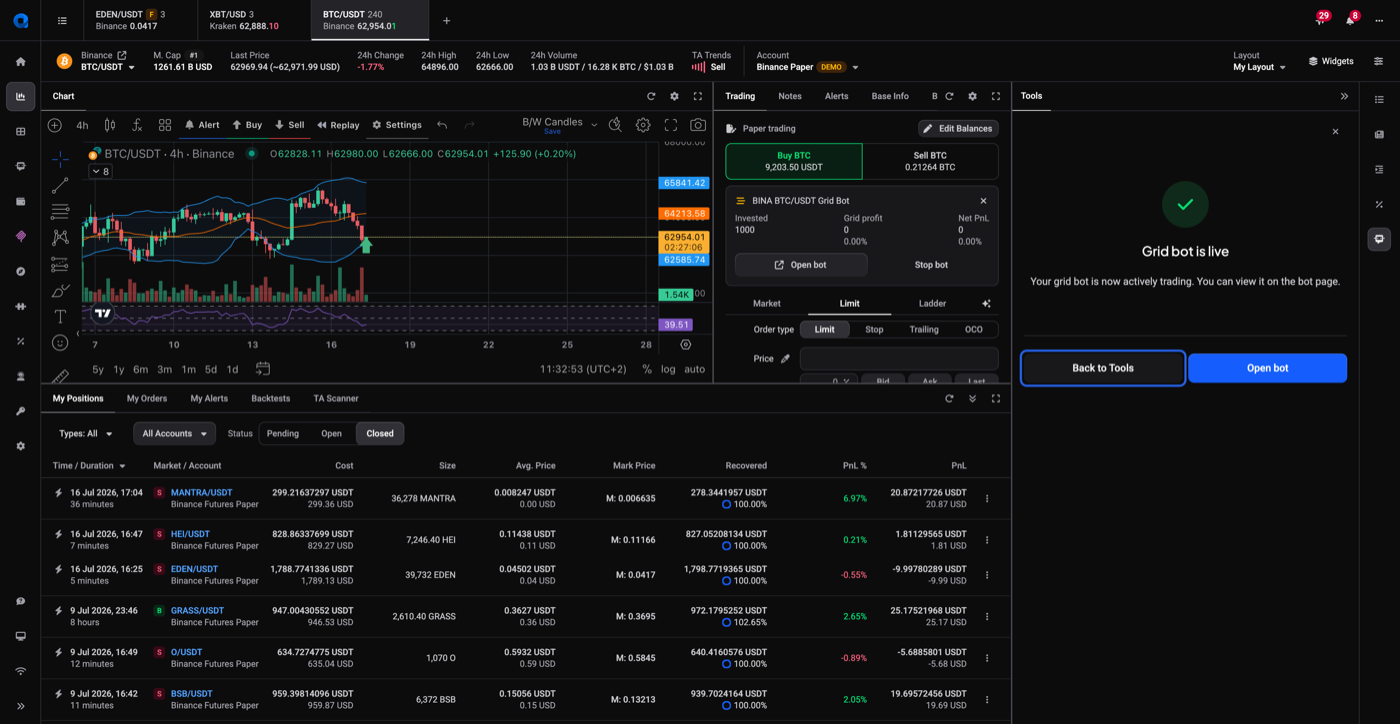
Task: Toggle auto scale on chart
Action: tap(694, 369)
